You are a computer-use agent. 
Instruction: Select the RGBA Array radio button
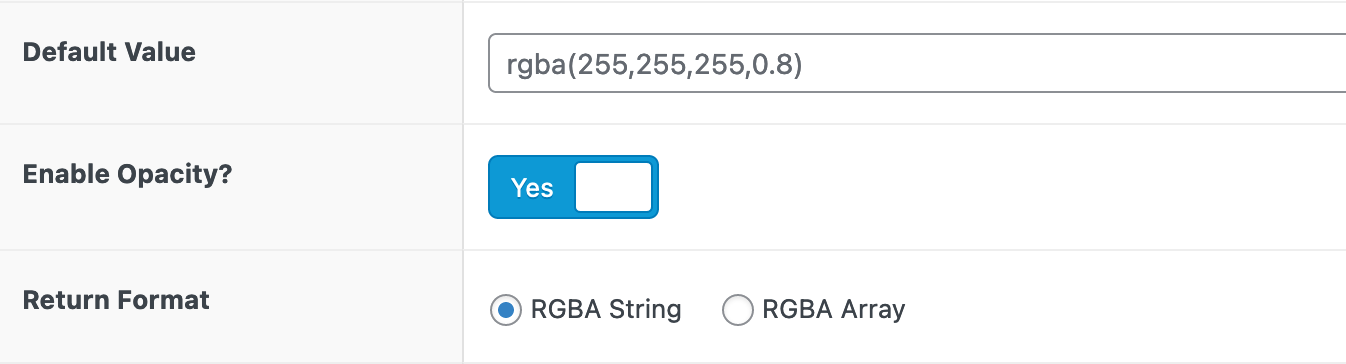737,310
